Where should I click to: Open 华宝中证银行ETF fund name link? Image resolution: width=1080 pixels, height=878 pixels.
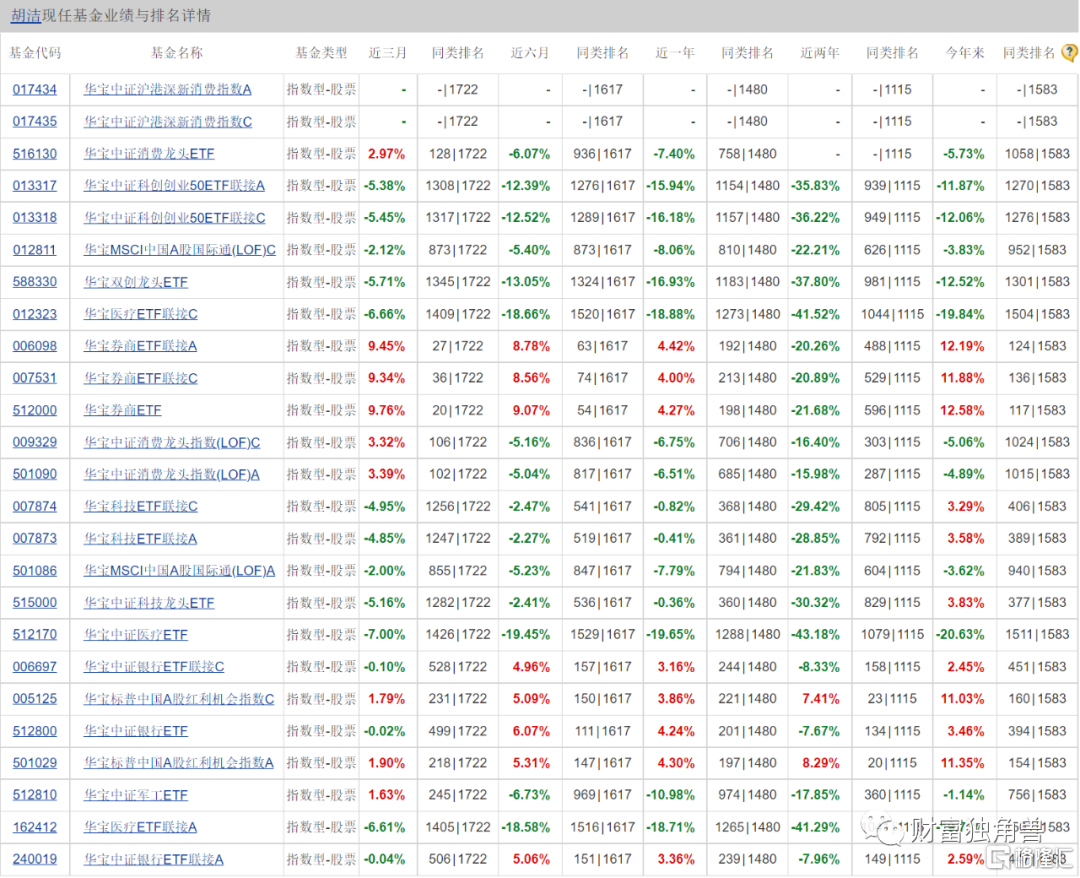(136, 731)
